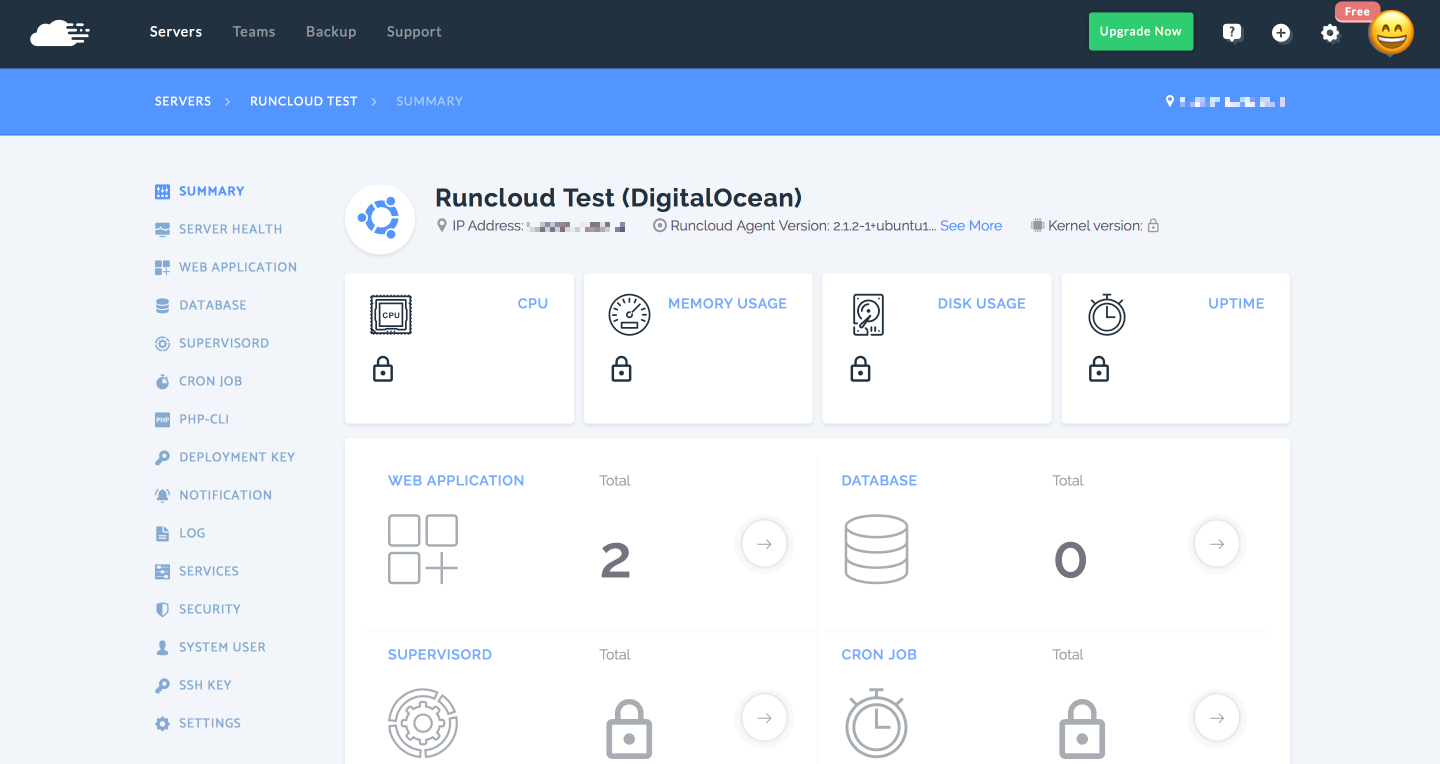1440x764 pixels.
Task: Click the Database total count 0
Action: [1070, 560]
